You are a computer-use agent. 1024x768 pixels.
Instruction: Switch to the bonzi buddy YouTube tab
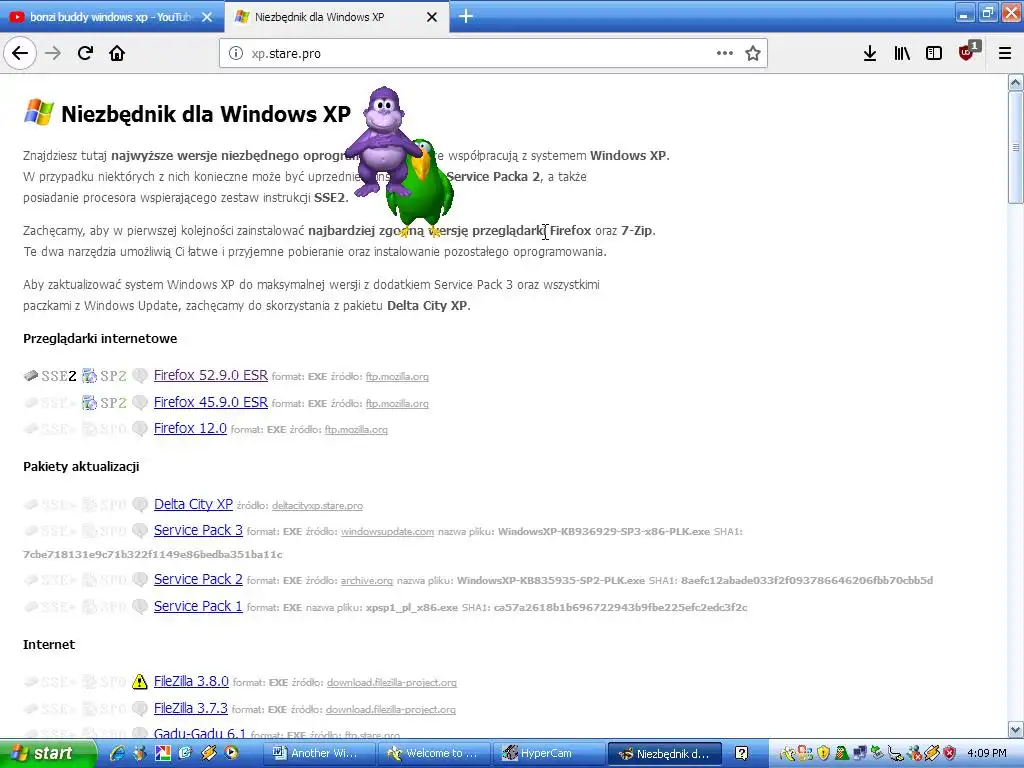click(x=110, y=17)
